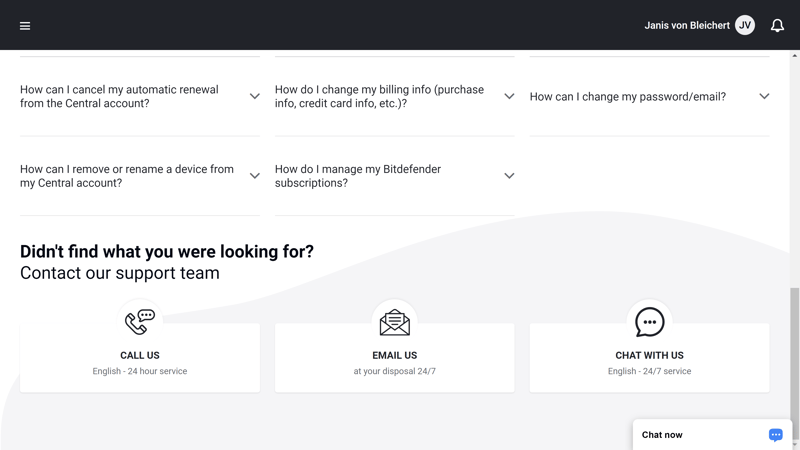
Task: Expand billing info question chevron
Action: [509, 96]
